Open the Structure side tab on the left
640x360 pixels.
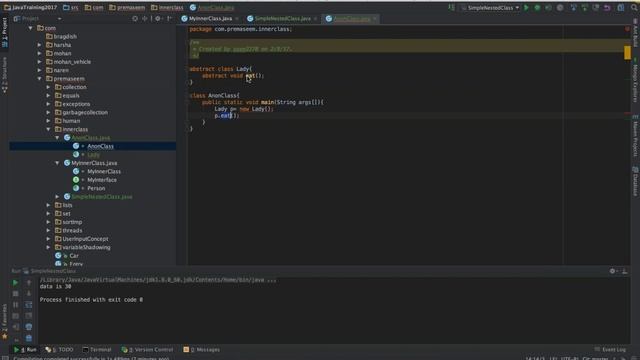[4, 75]
